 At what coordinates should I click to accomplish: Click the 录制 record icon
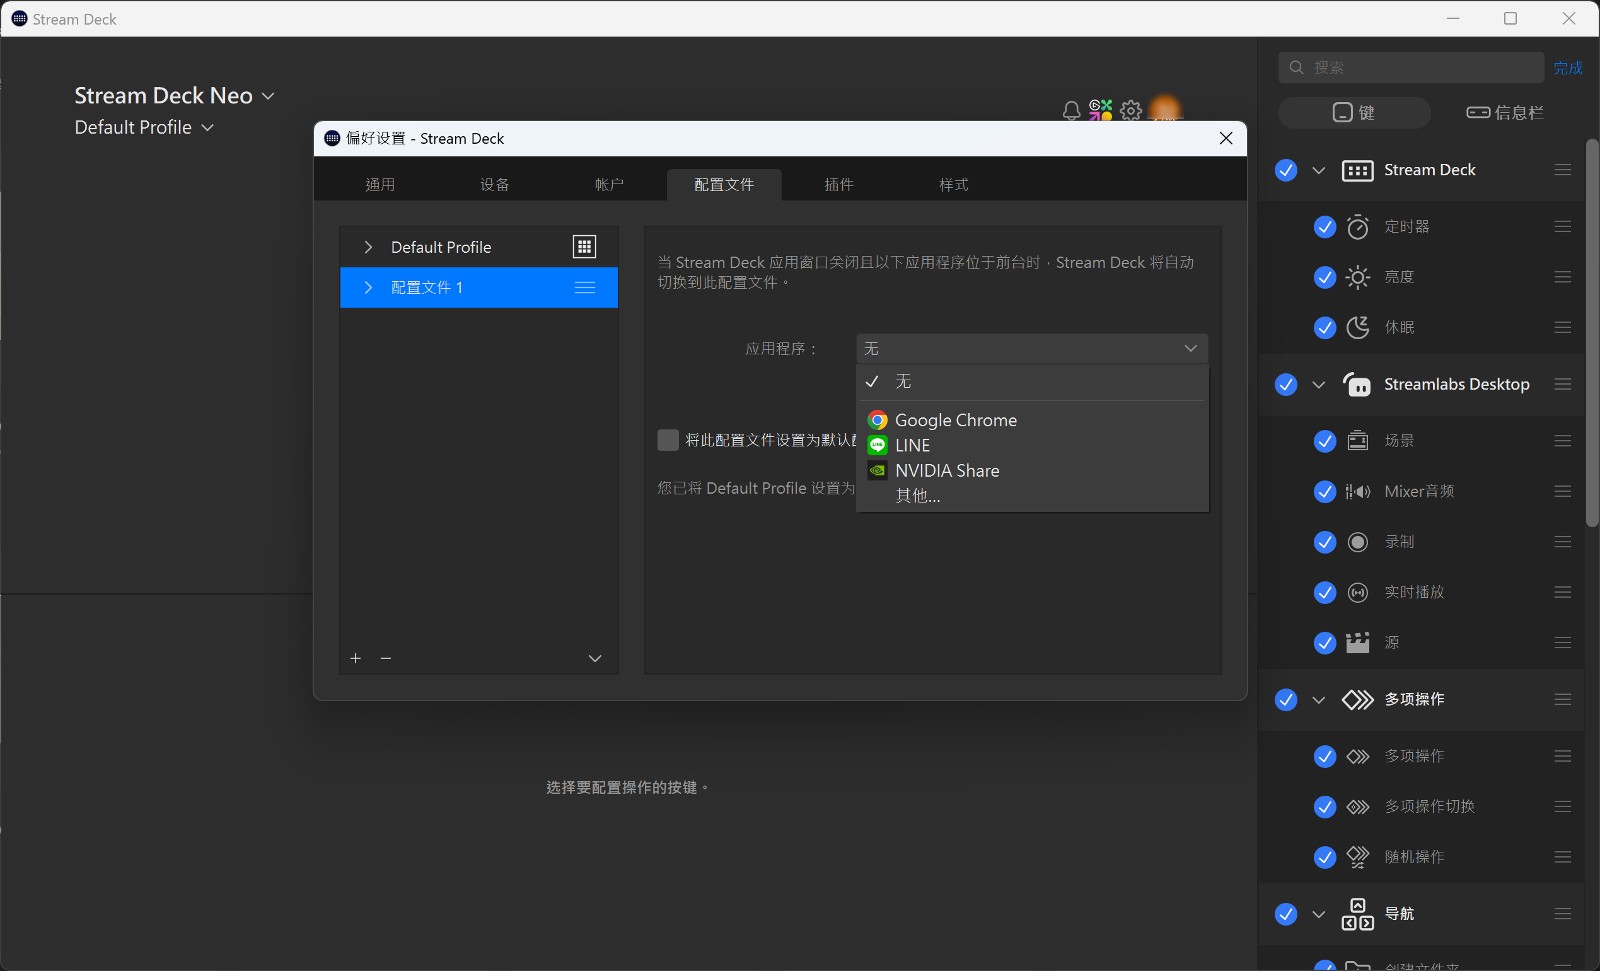(x=1358, y=542)
